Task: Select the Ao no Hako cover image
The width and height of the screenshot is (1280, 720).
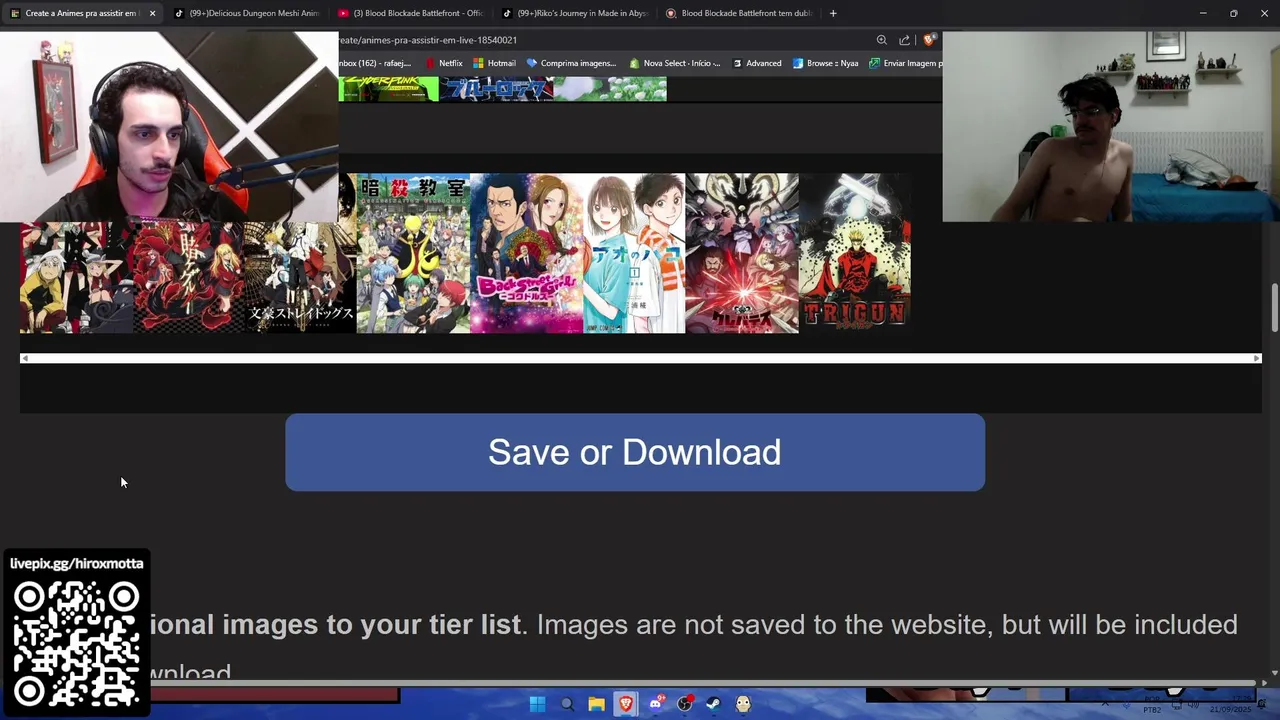Action: pos(635,253)
